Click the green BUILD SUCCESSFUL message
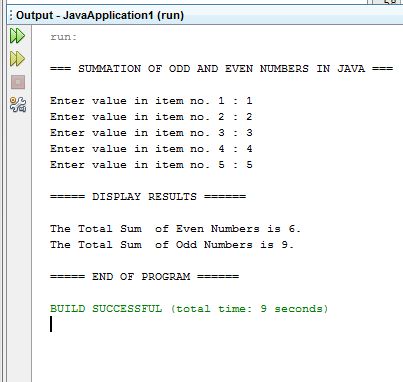The height and width of the screenshot is (382, 403). point(189,309)
